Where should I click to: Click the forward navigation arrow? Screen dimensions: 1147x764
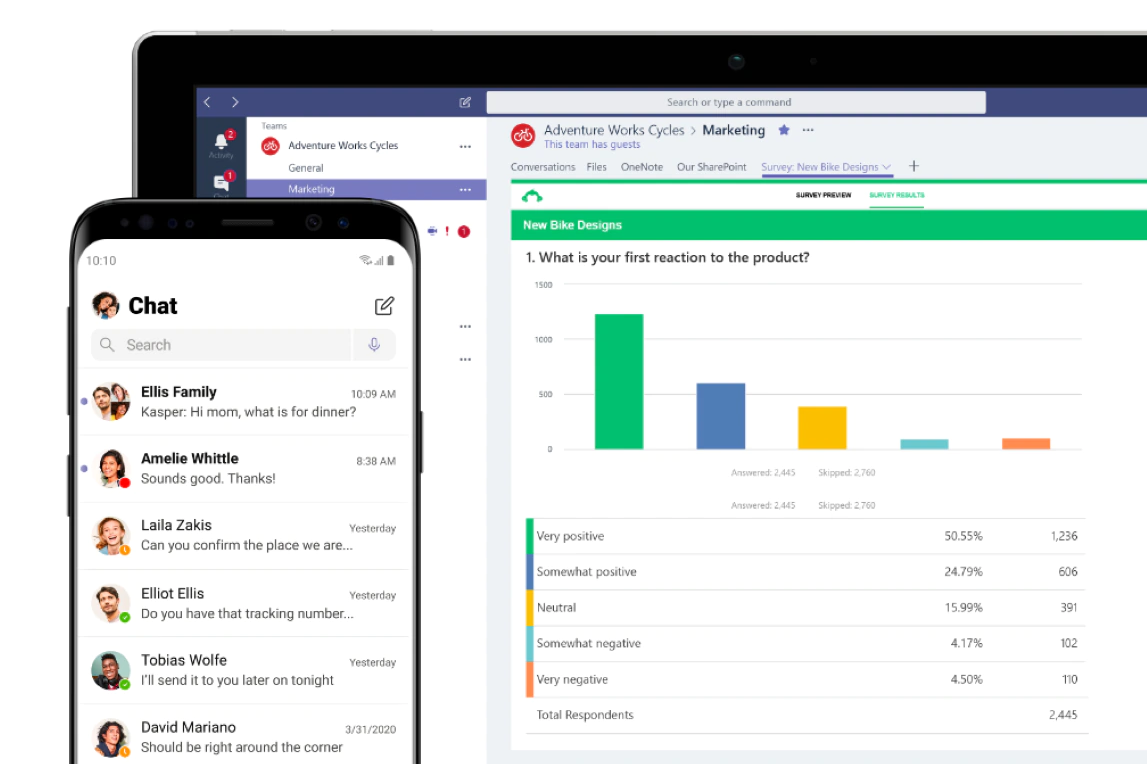point(235,102)
